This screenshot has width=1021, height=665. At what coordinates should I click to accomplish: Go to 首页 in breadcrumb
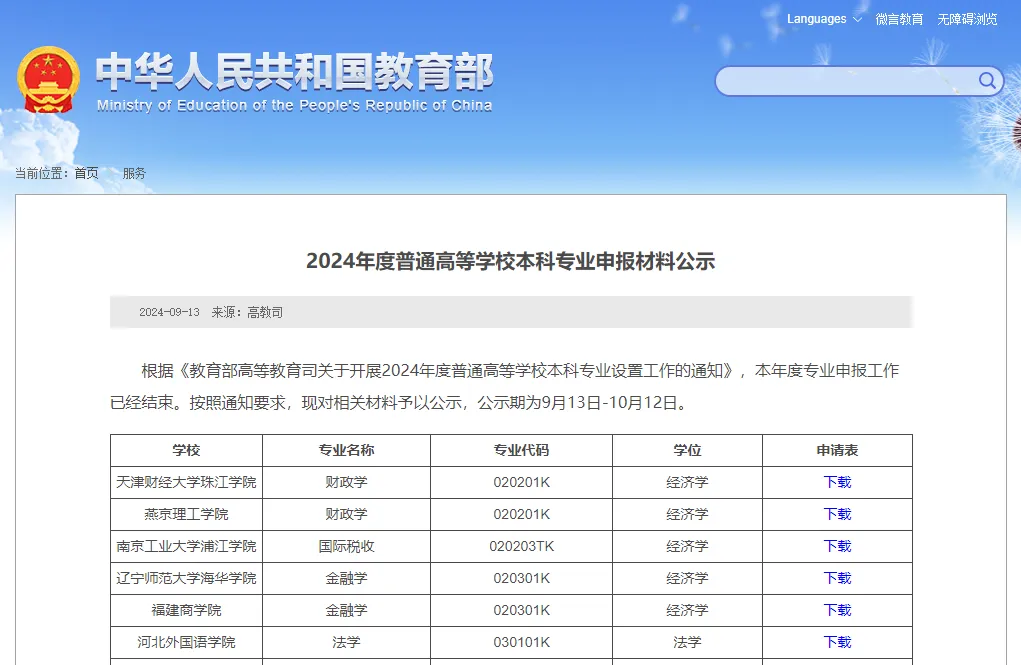[x=86, y=173]
